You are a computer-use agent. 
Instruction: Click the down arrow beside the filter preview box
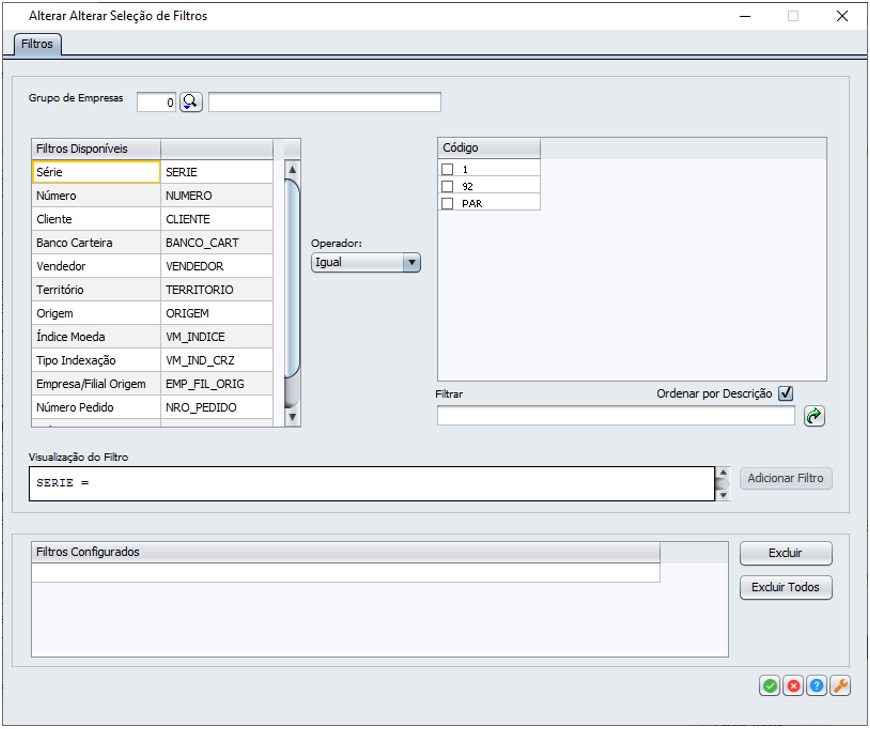tap(723, 495)
